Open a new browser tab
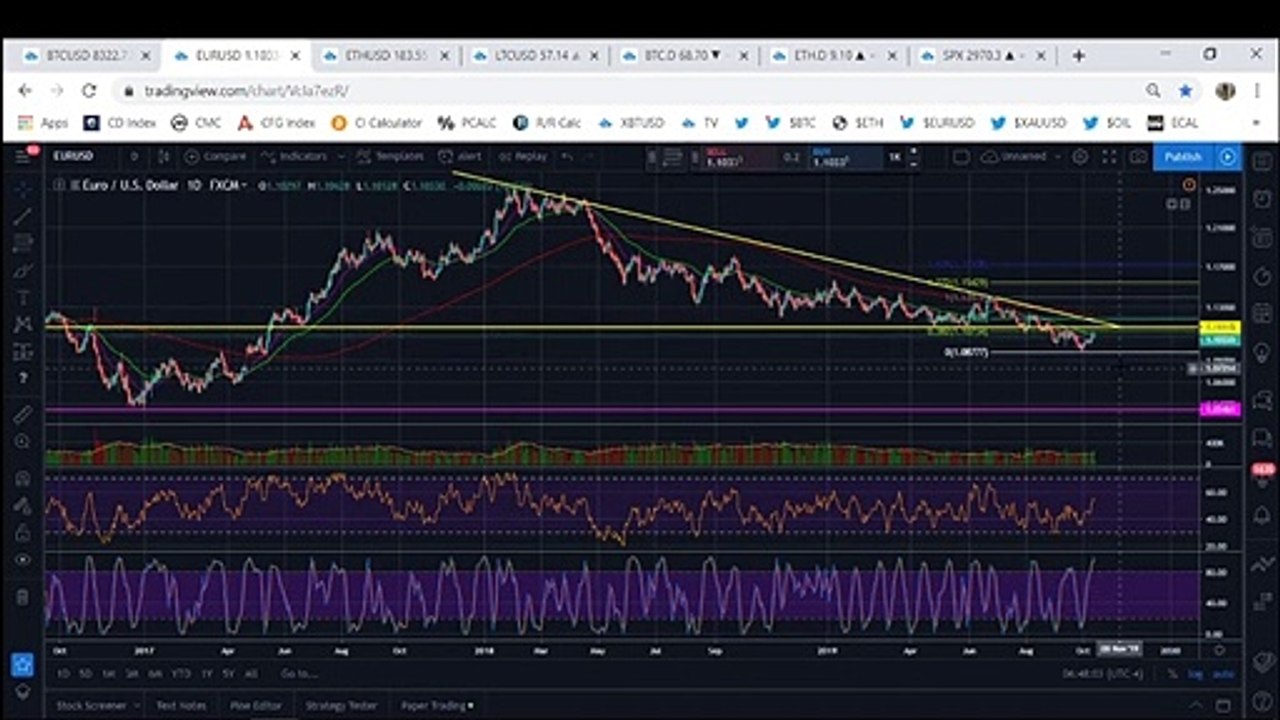 pyautogui.click(x=1078, y=56)
